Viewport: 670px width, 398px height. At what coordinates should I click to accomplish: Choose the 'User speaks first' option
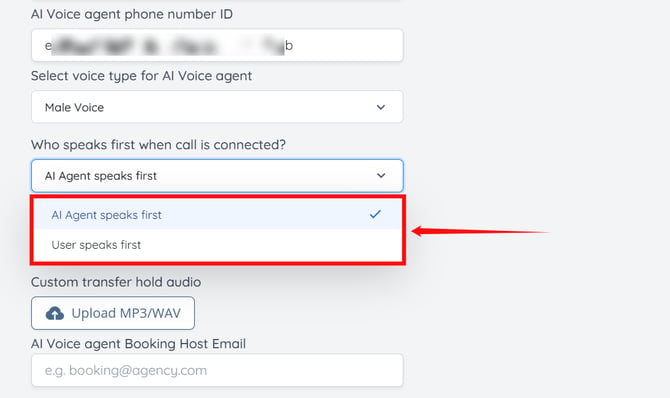click(x=217, y=245)
